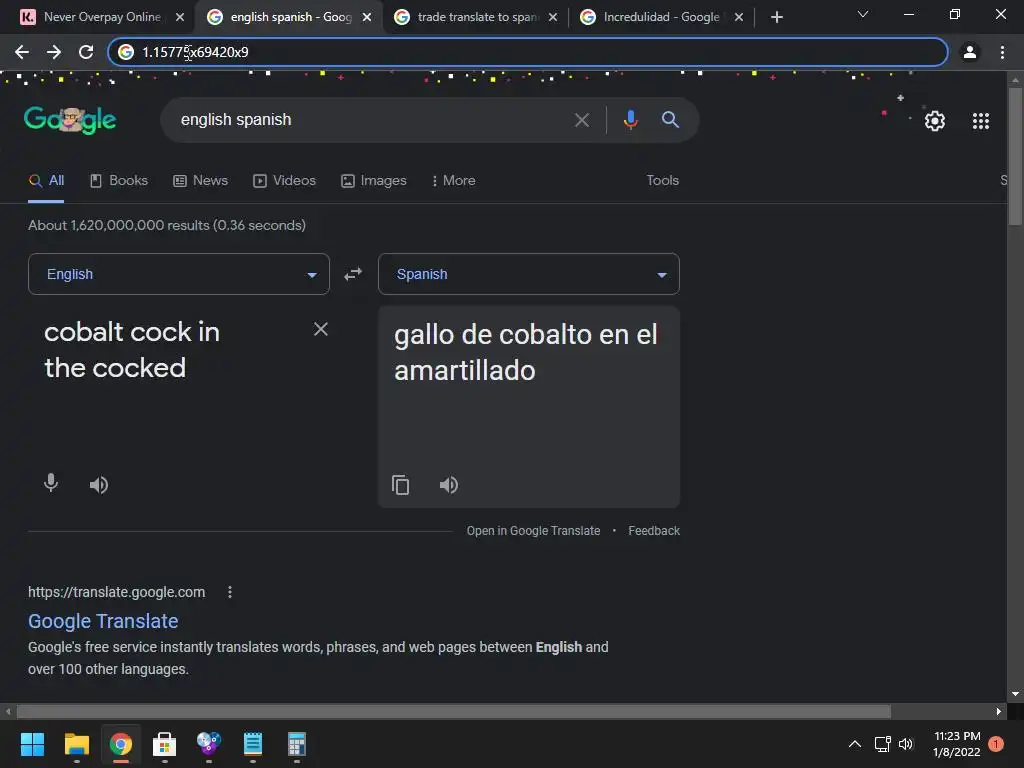Click translation Feedback link

pyautogui.click(x=654, y=531)
